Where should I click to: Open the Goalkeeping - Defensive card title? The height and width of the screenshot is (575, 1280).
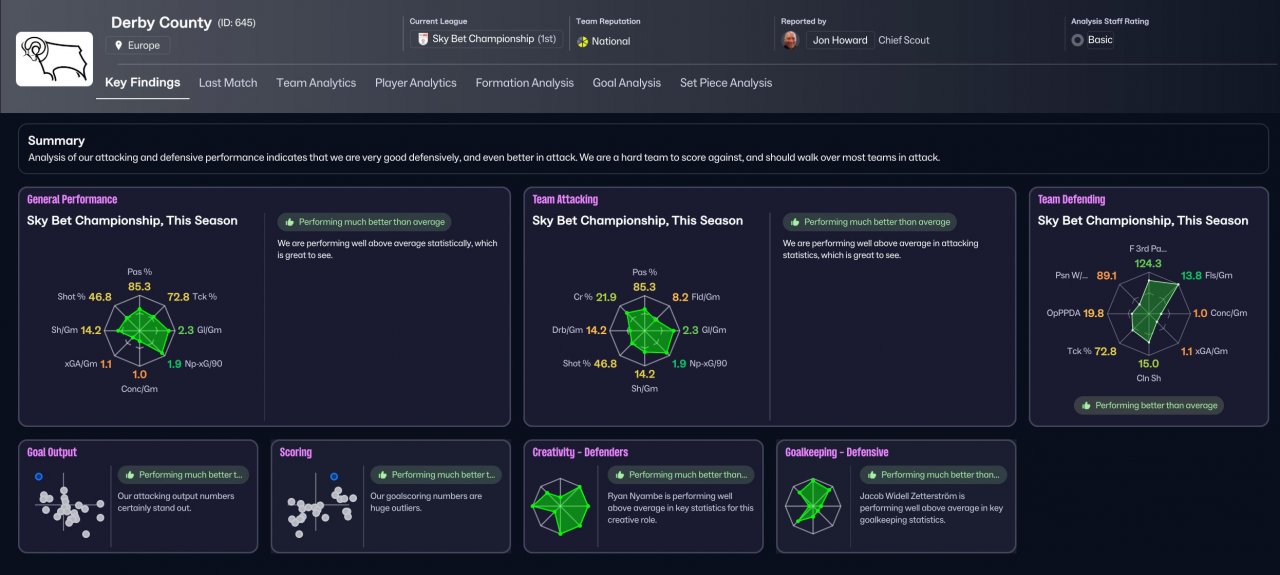pyautogui.click(x=837, y=452)
